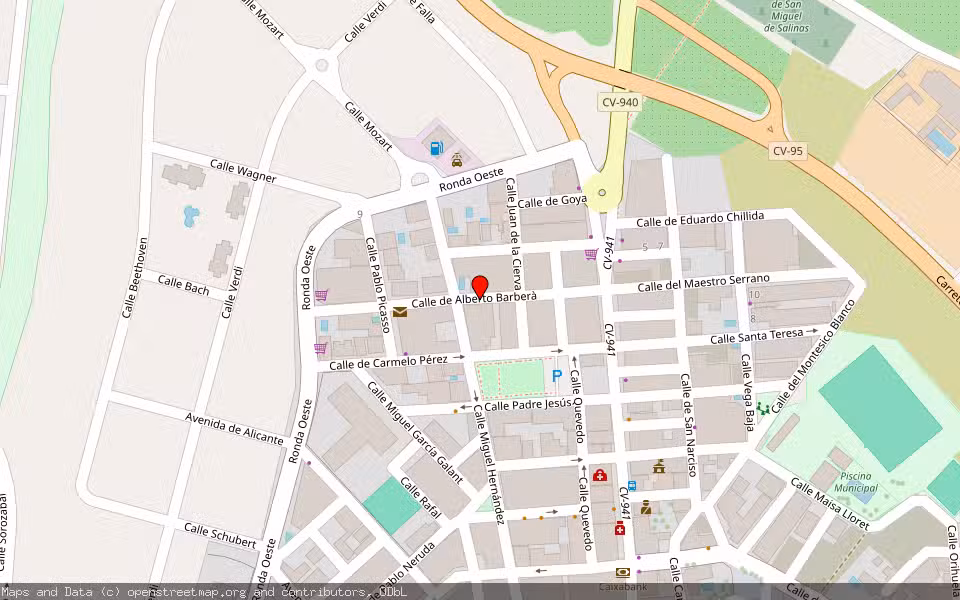Click the Calle Wagner street label

pyautogui.click(x=243, y=171)
